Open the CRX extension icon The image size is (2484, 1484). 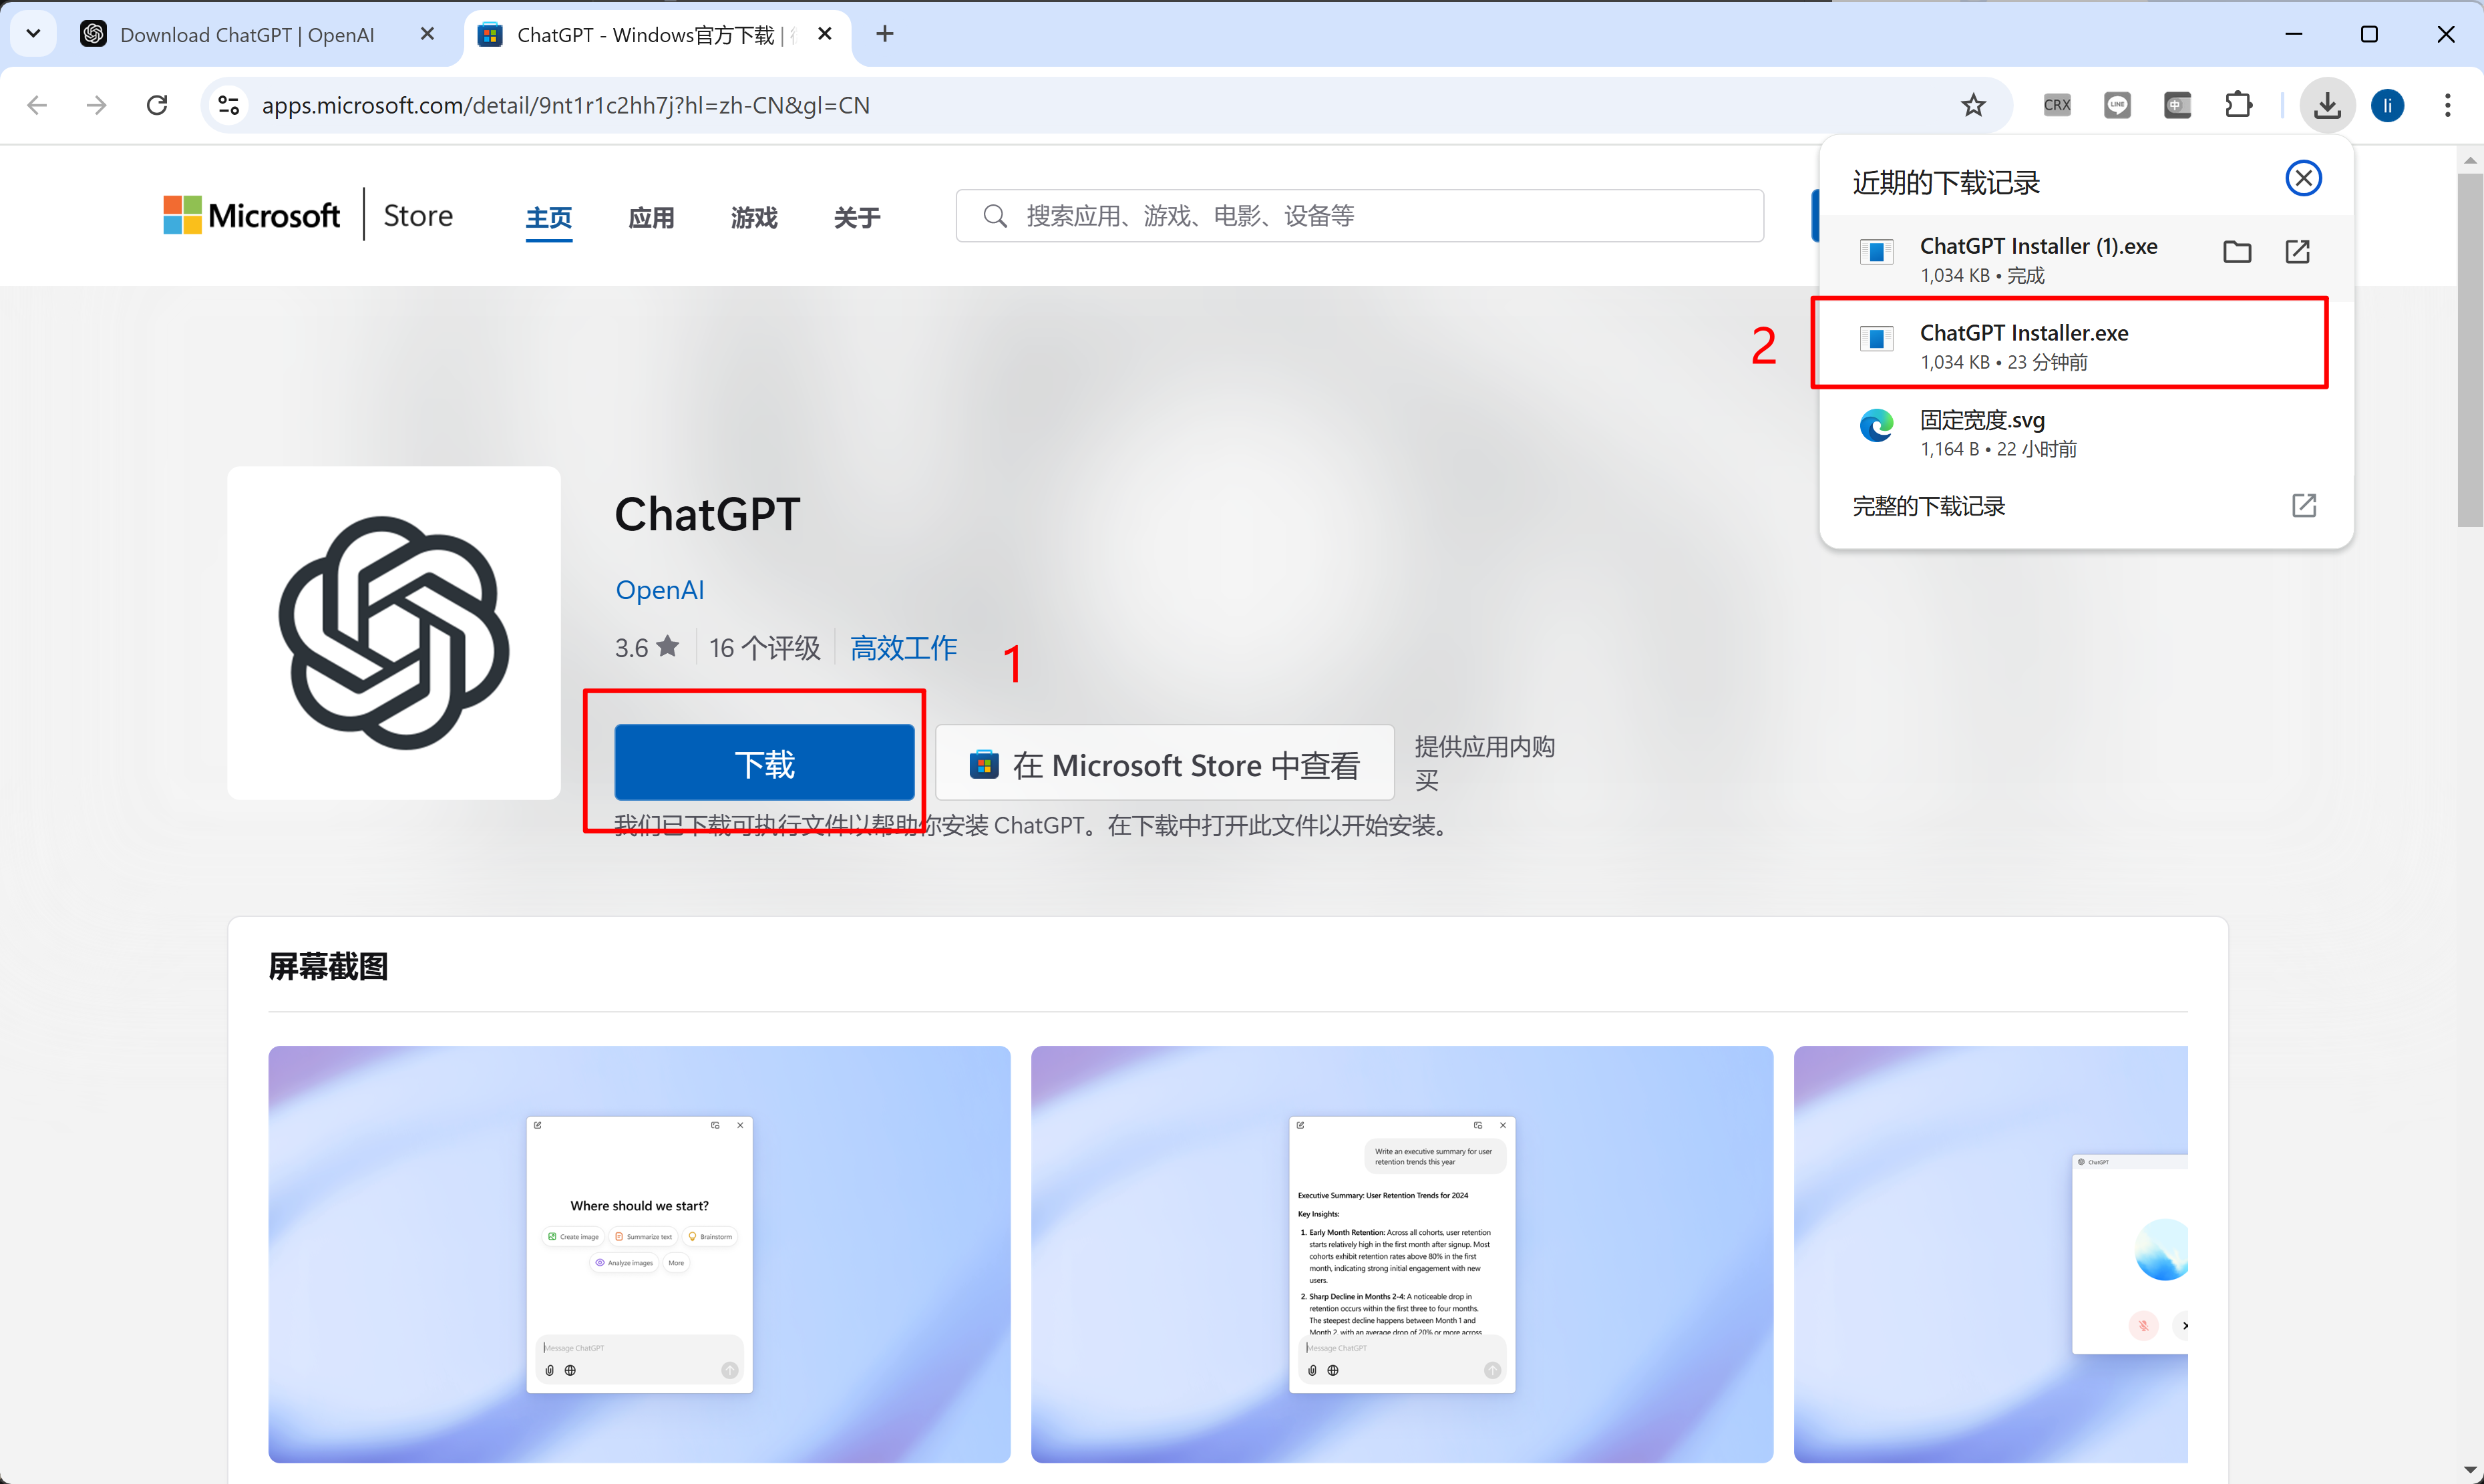pos(2057,105)
